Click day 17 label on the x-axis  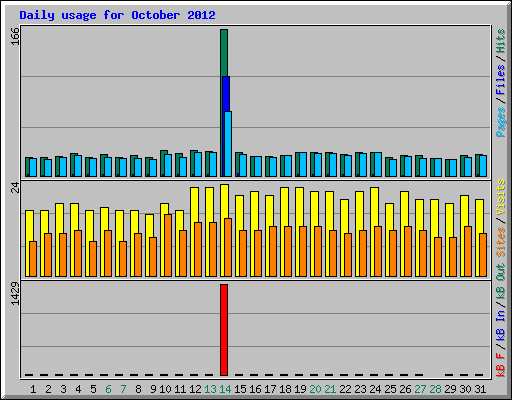pos(270,389)
